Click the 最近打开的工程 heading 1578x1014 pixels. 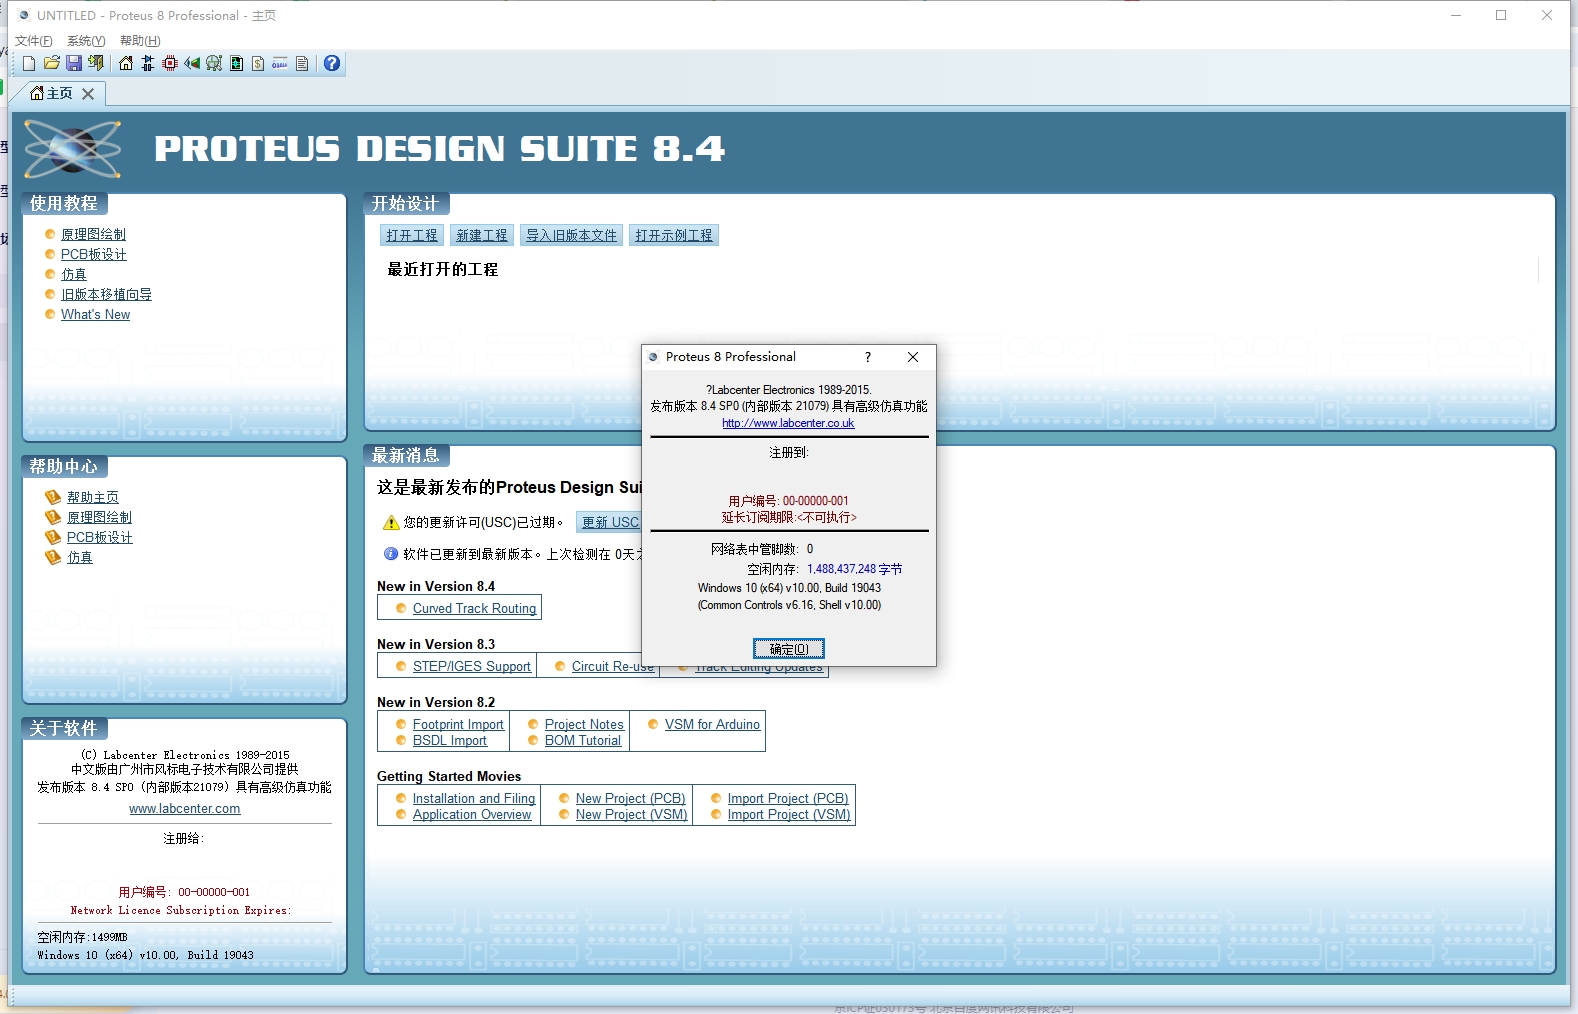pos(442,269)
